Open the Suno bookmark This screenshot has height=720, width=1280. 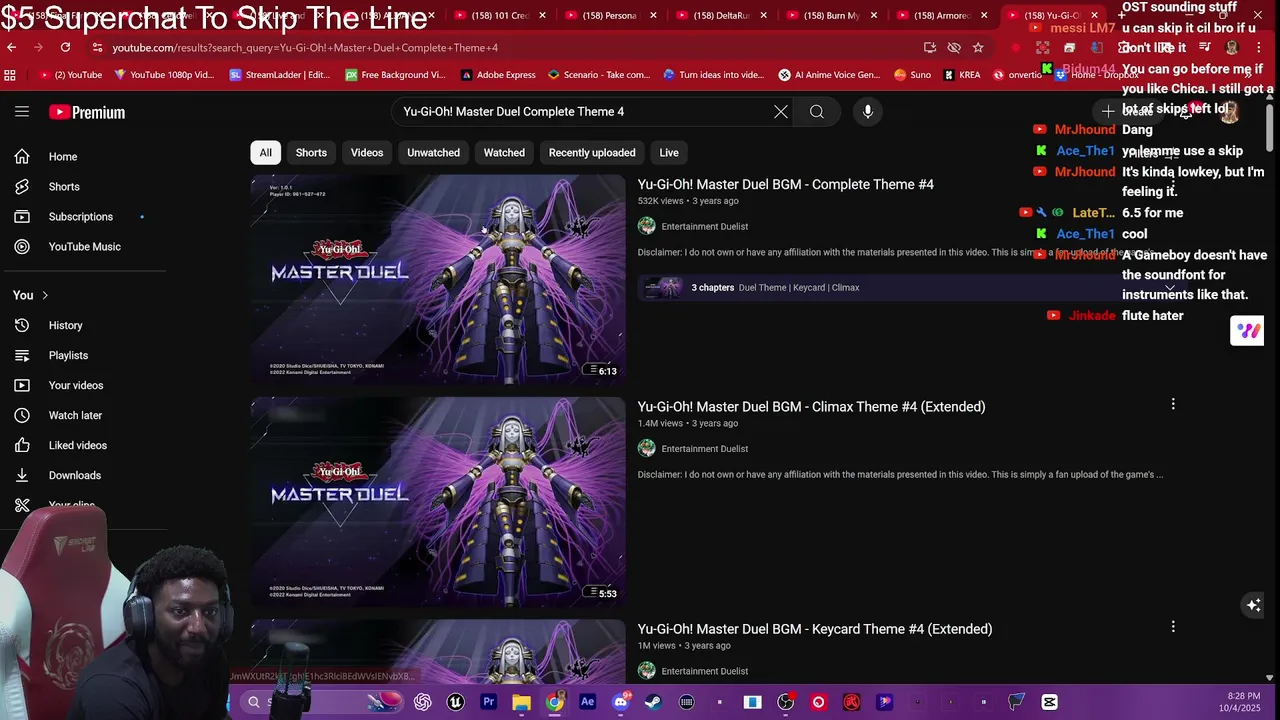pyautogui.click(x=912, y=75)
